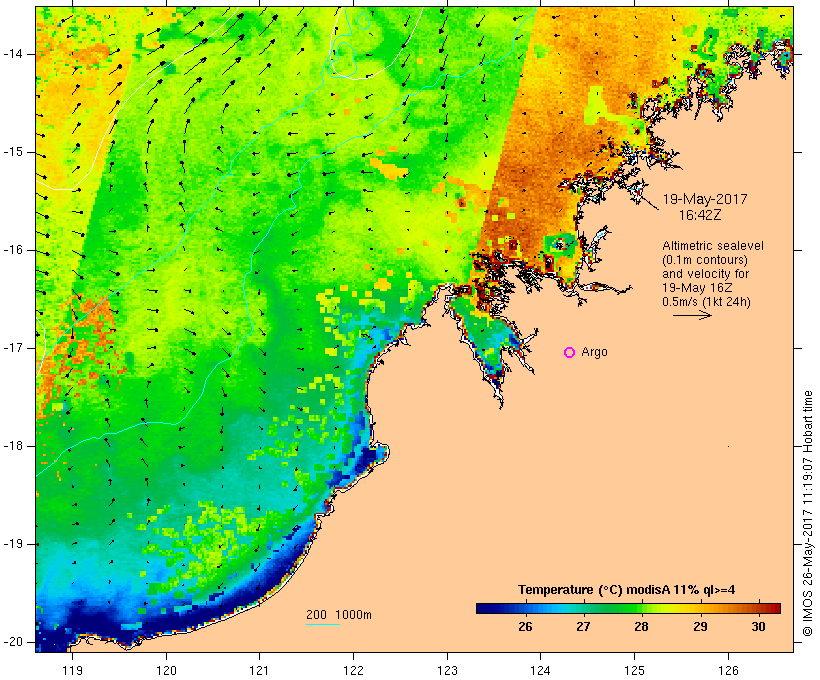Click longitude axis label '126'
This screenshot has height=680, width=820.
click(x=728, y=670)
